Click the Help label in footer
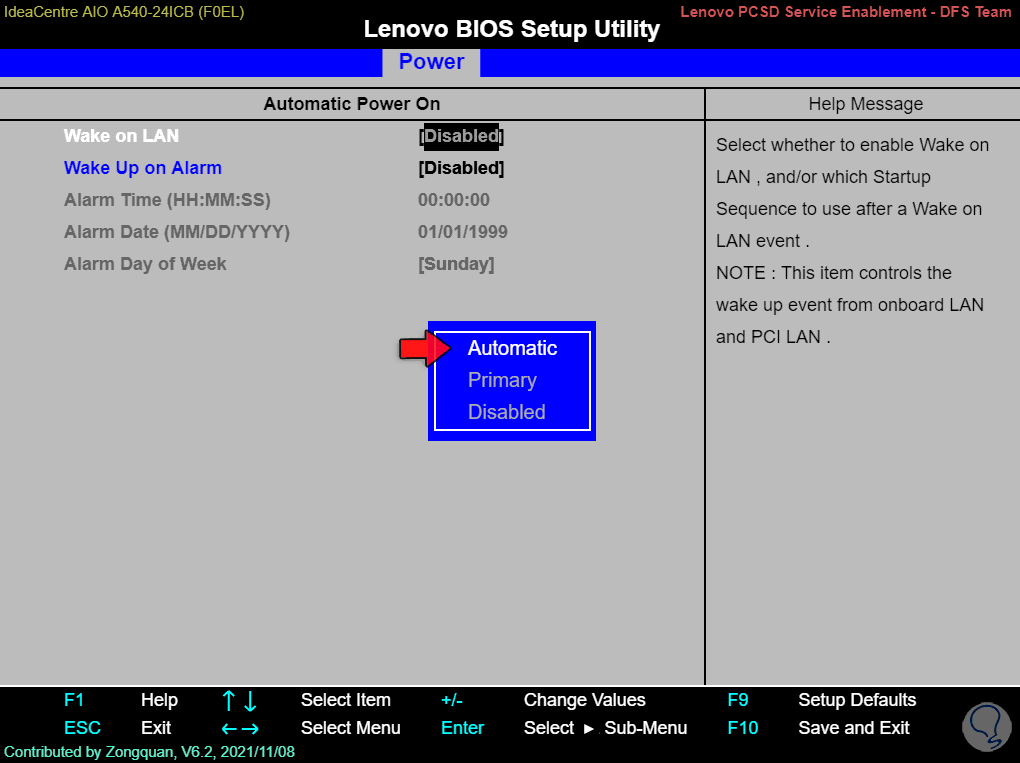Screen dimensions: 1020x763 pos(159,700)
